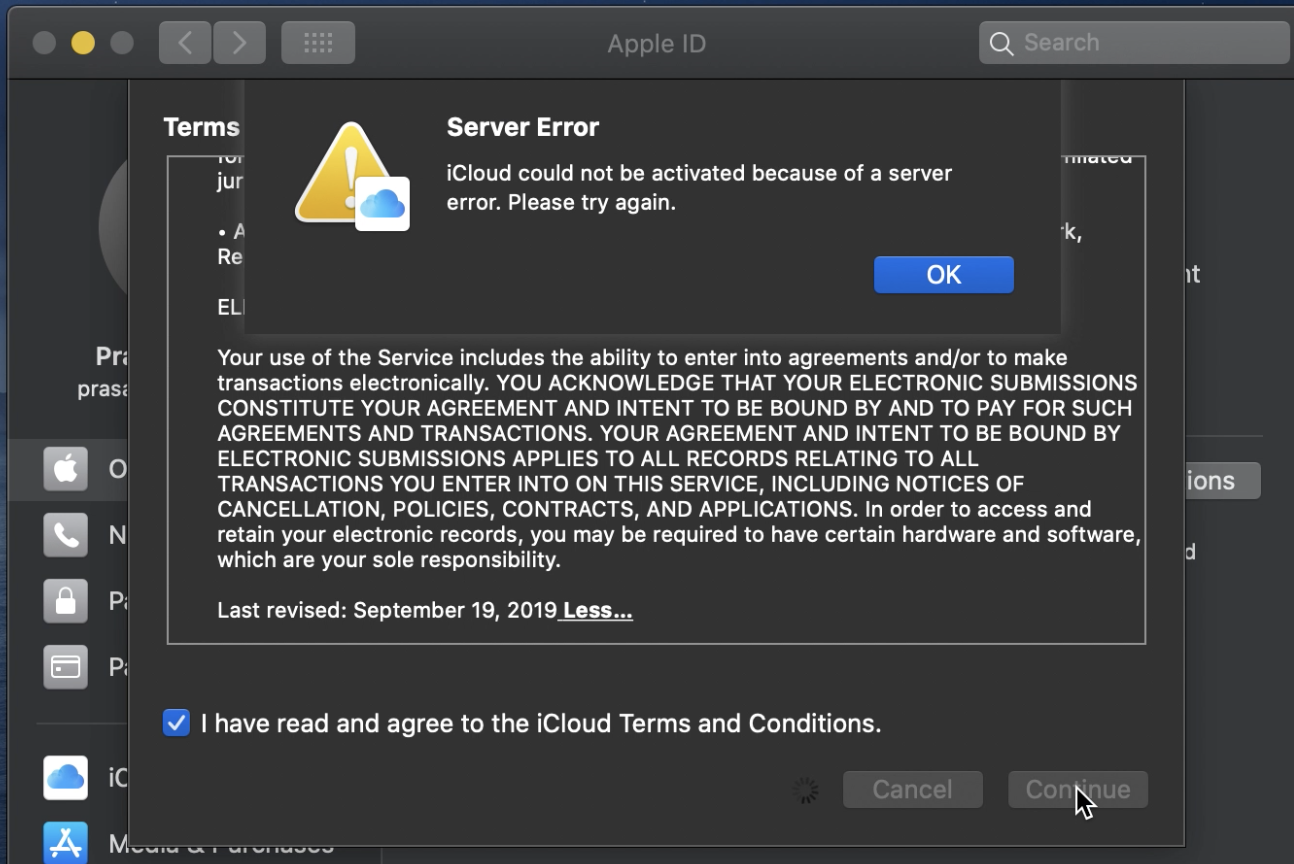Open the padlock icon sidebar item
Image resolution: width=1294 pixels, height=864 pixels.
click(x=66, y=601)
